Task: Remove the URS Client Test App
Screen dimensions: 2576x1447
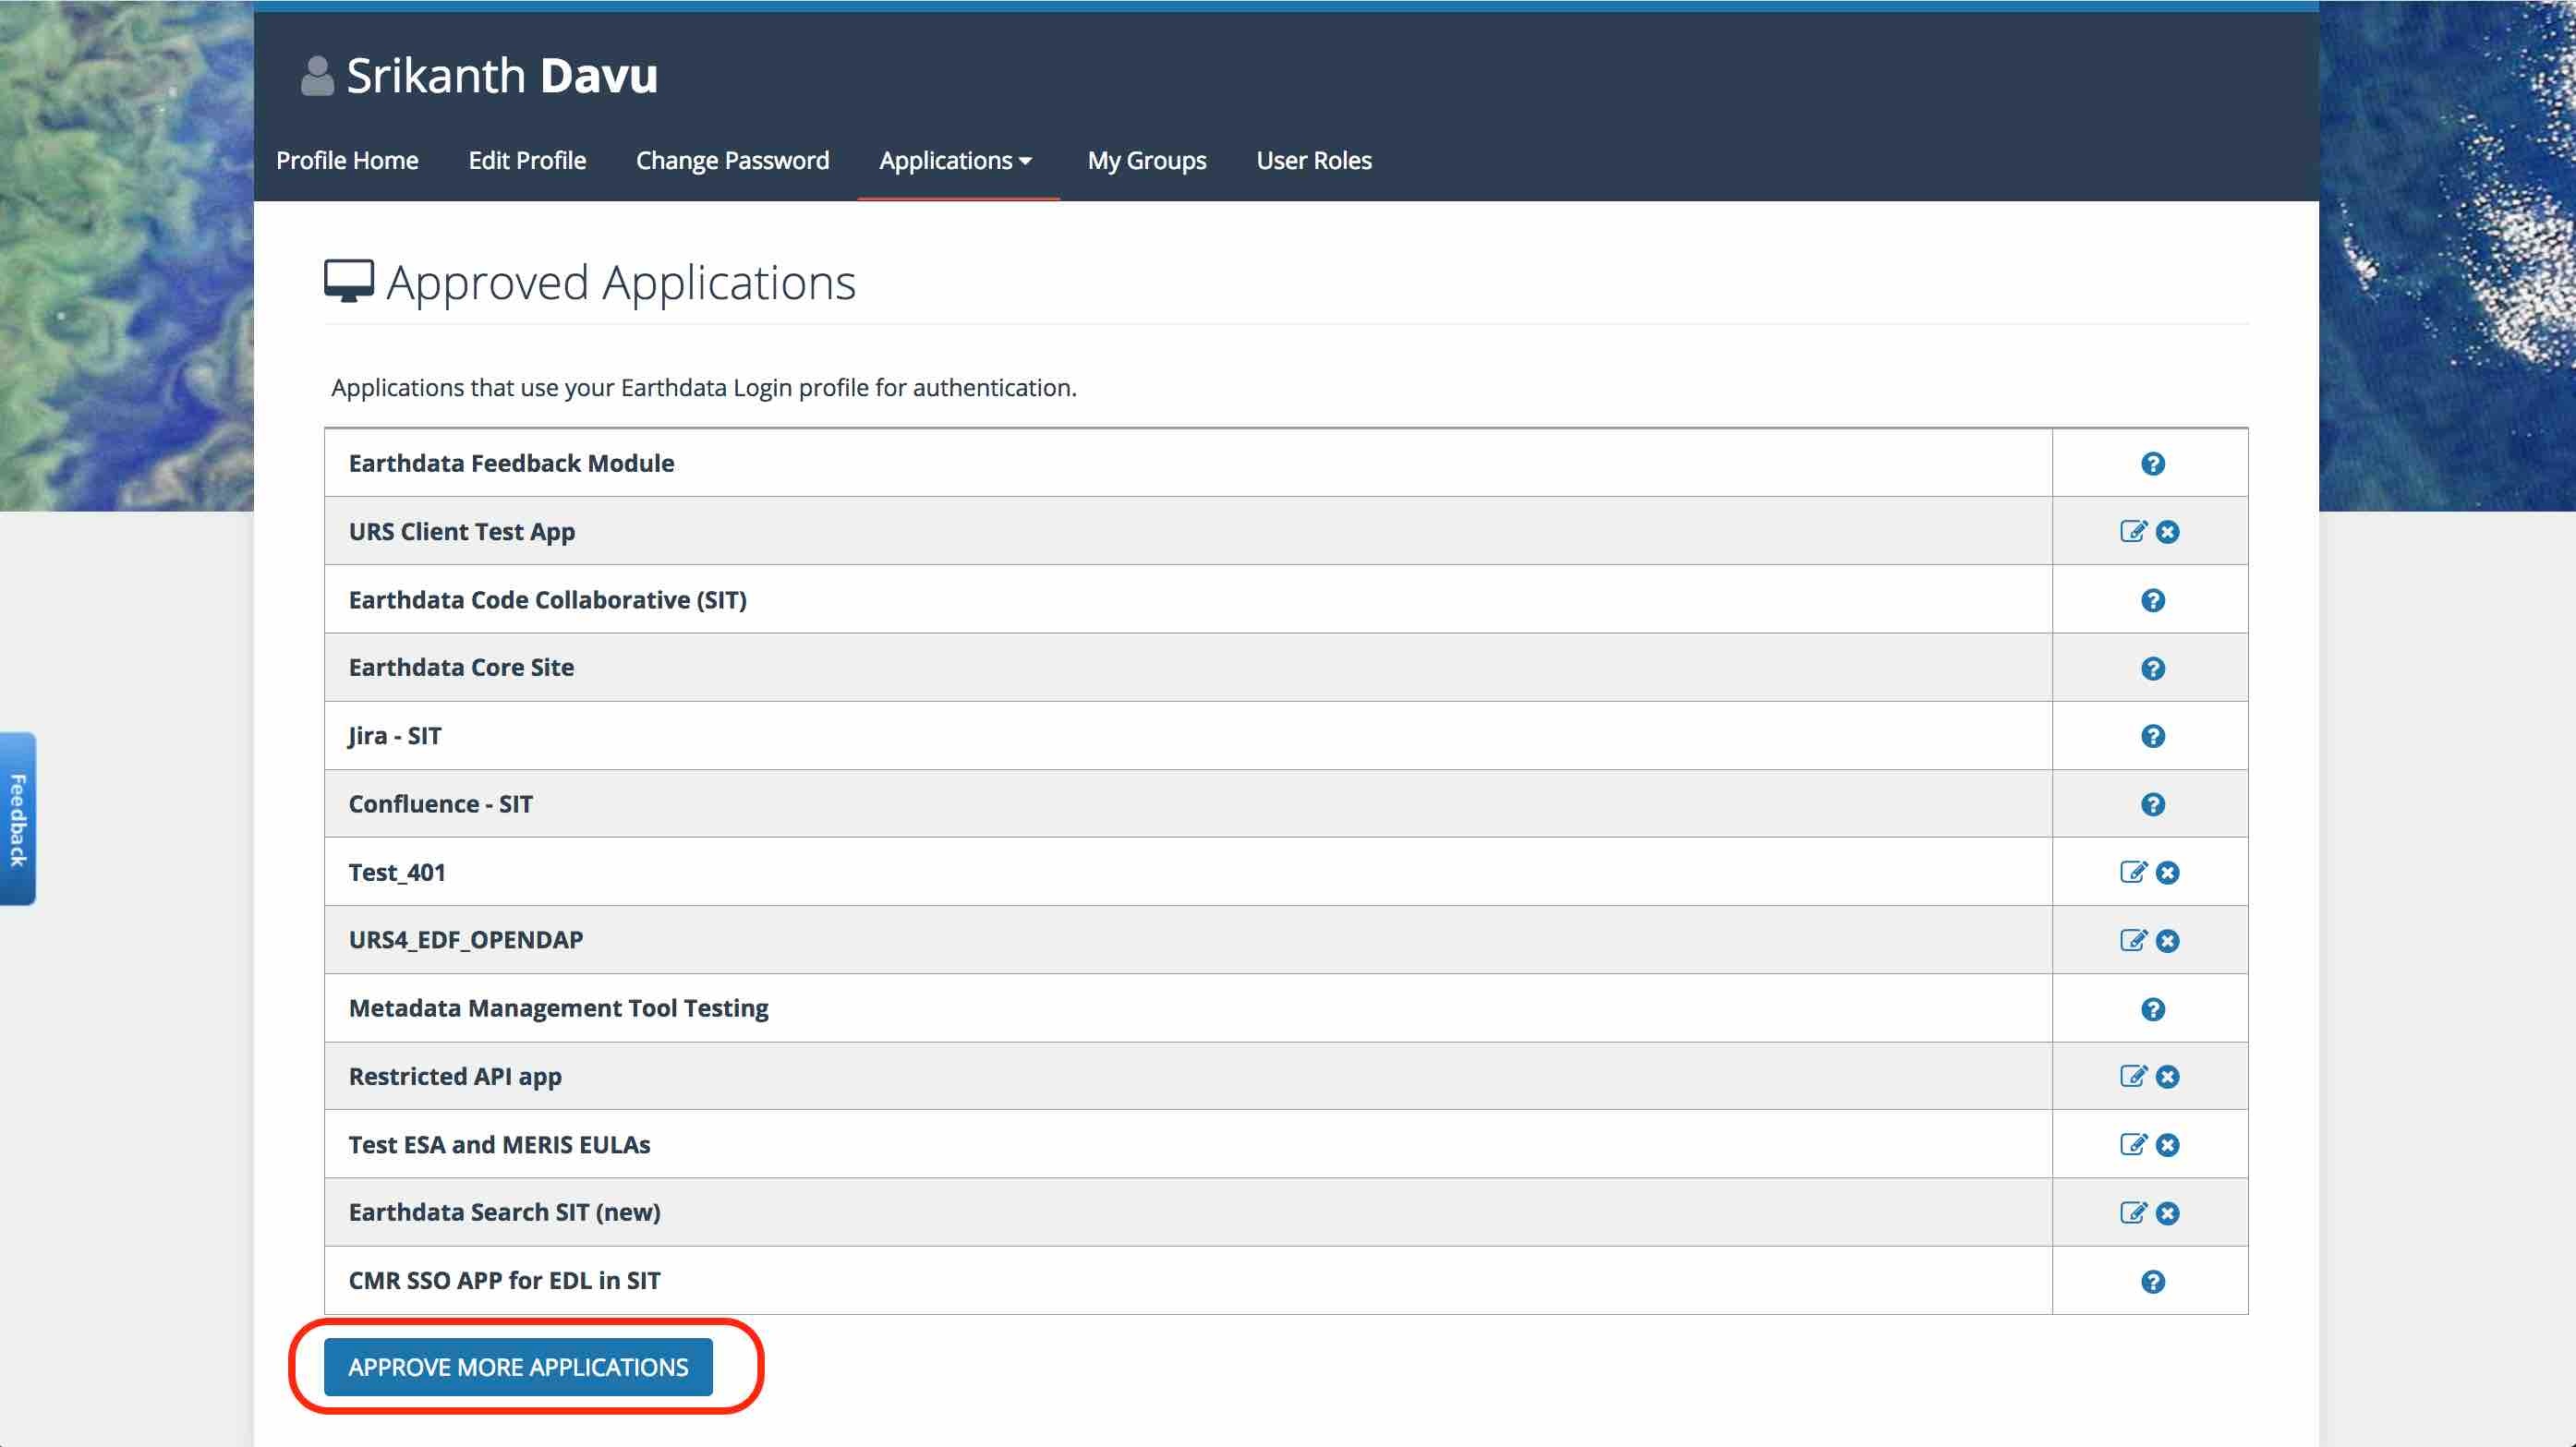Action: point(2167,531)
